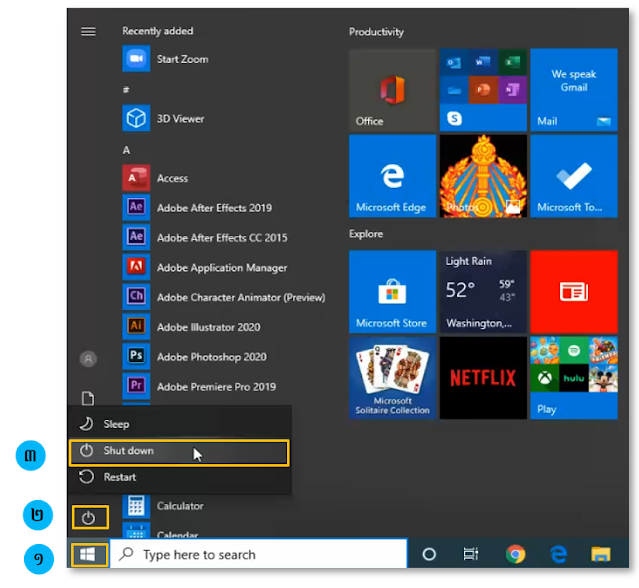Open the Microsoft Store tile
The height and width of the screenshot is (588, 639).
tap(392, 292)
